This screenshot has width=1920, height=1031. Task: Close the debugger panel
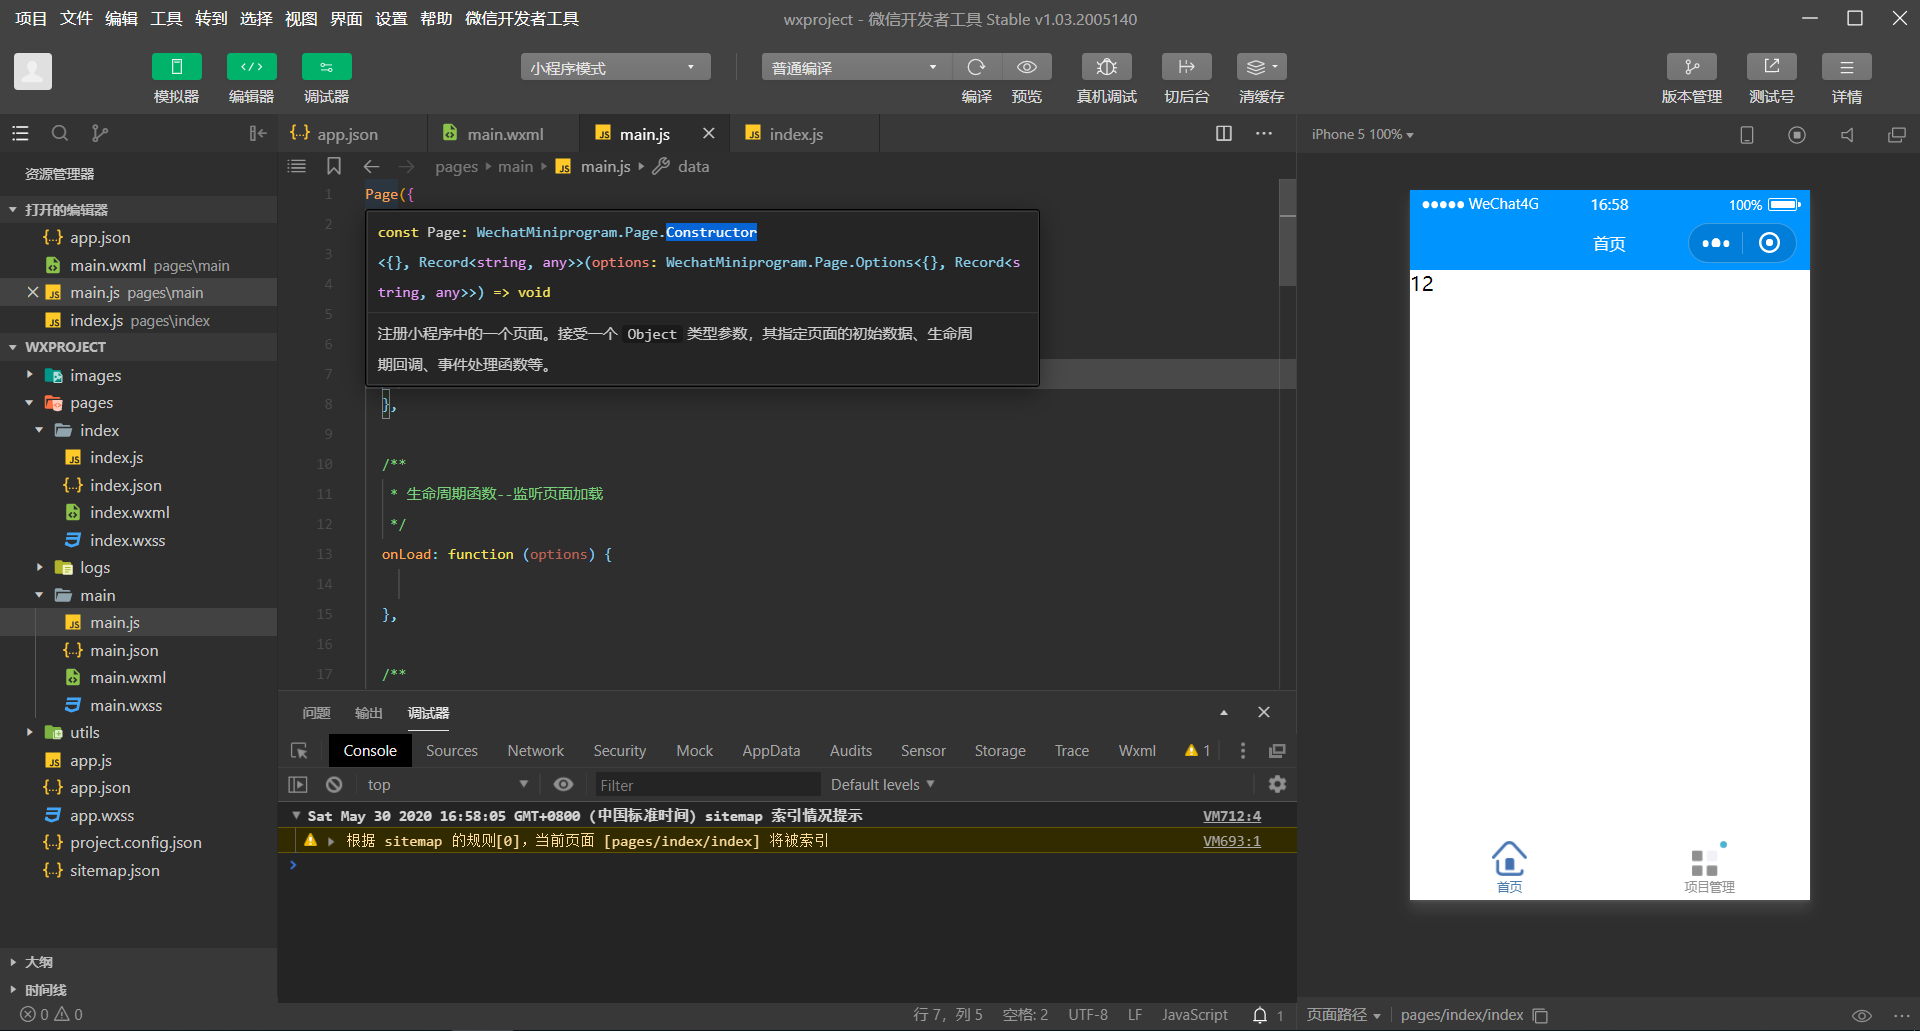(1264, 712)
